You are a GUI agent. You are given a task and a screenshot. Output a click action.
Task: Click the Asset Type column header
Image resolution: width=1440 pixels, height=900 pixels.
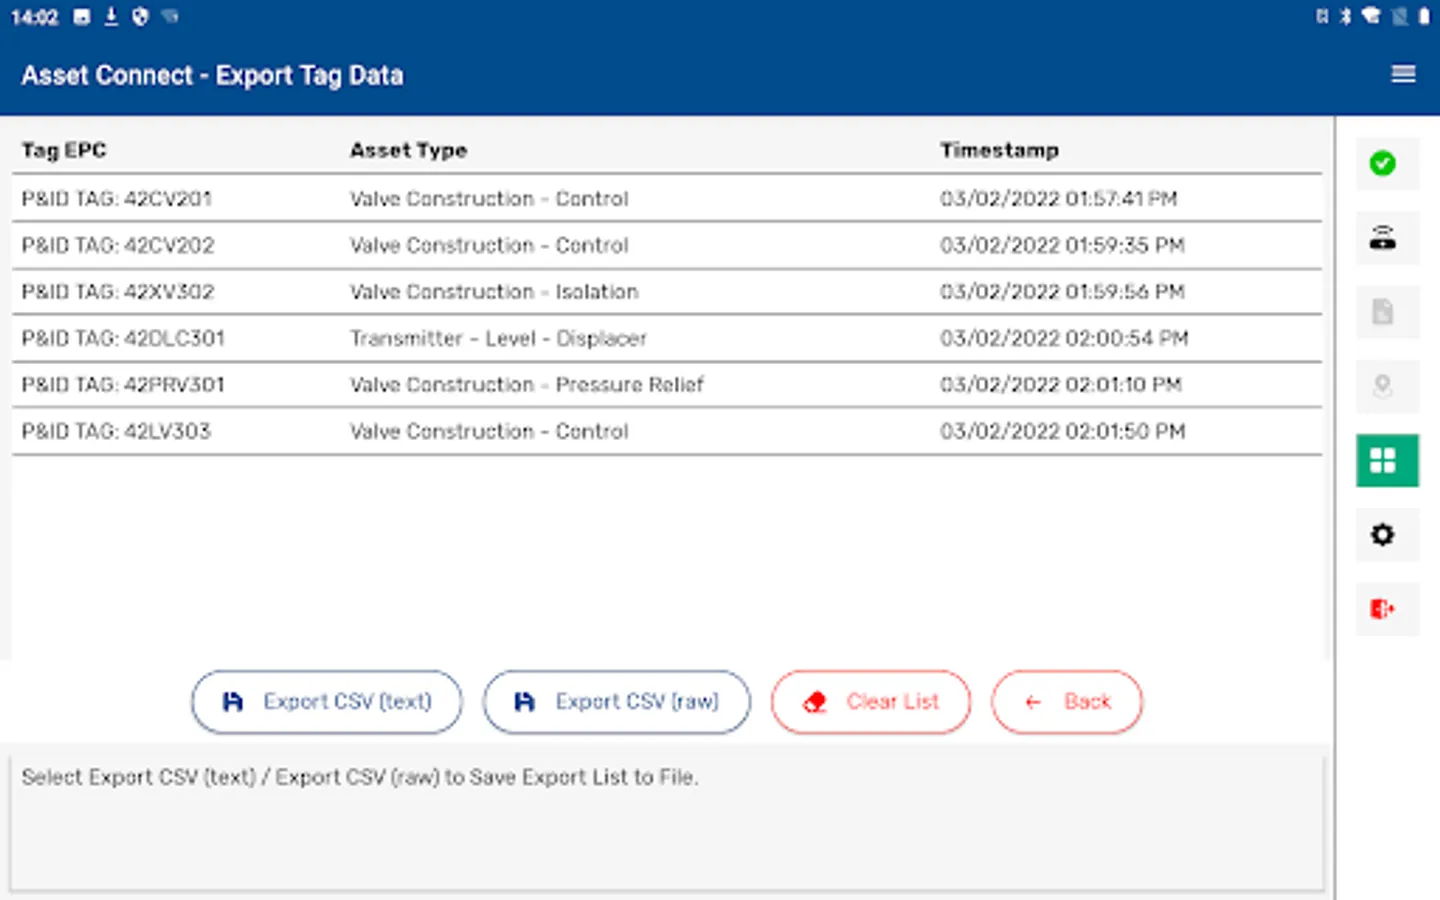pyautogui.click(x=408, y=151)
